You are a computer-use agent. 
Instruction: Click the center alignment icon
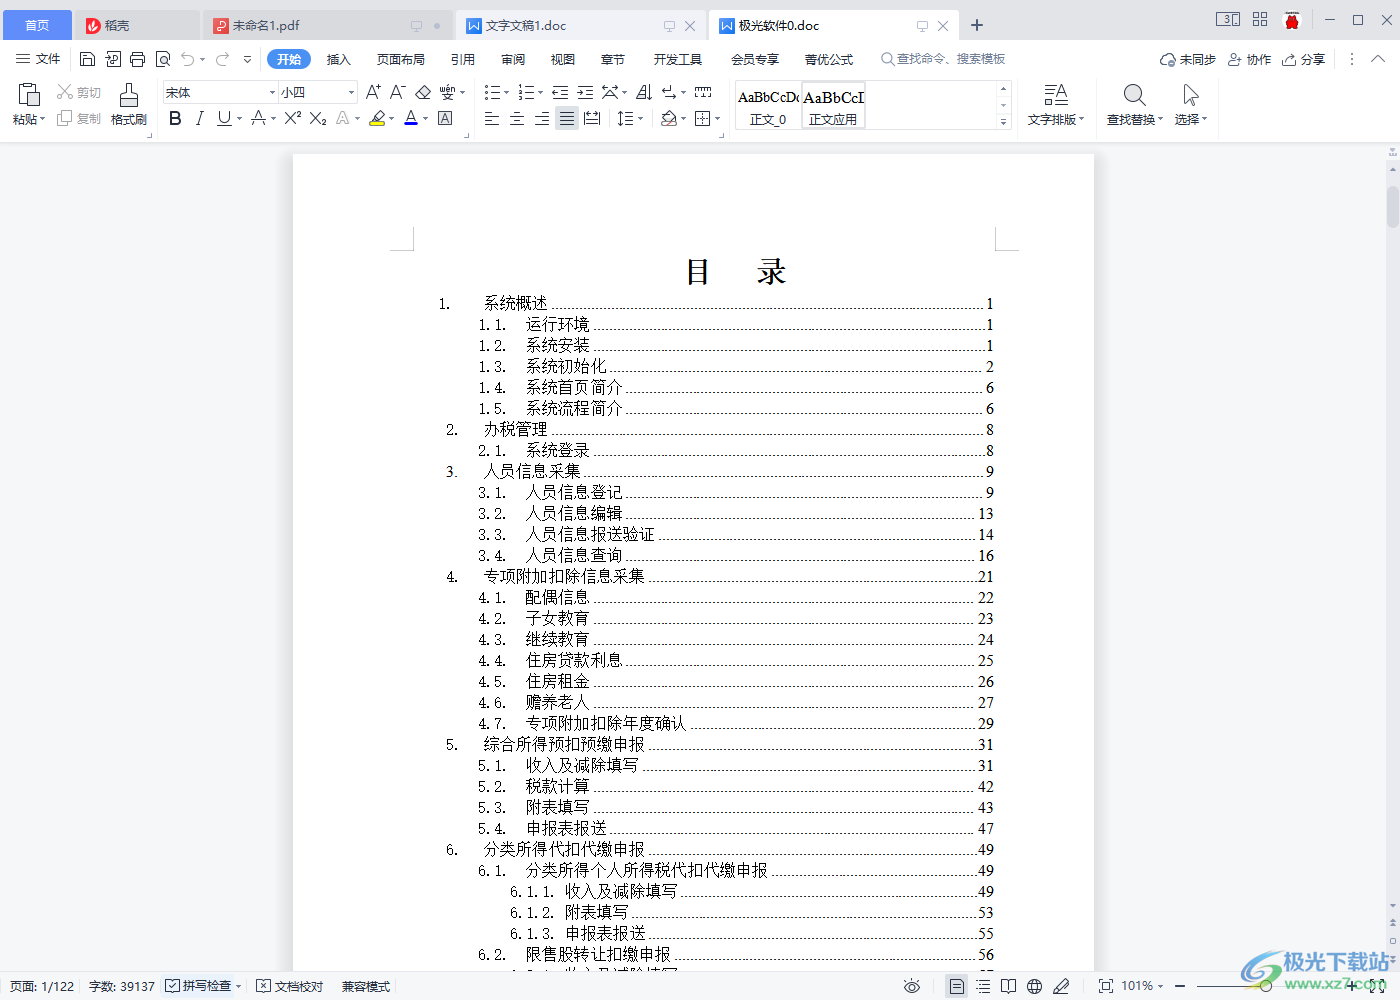(516, 118)
